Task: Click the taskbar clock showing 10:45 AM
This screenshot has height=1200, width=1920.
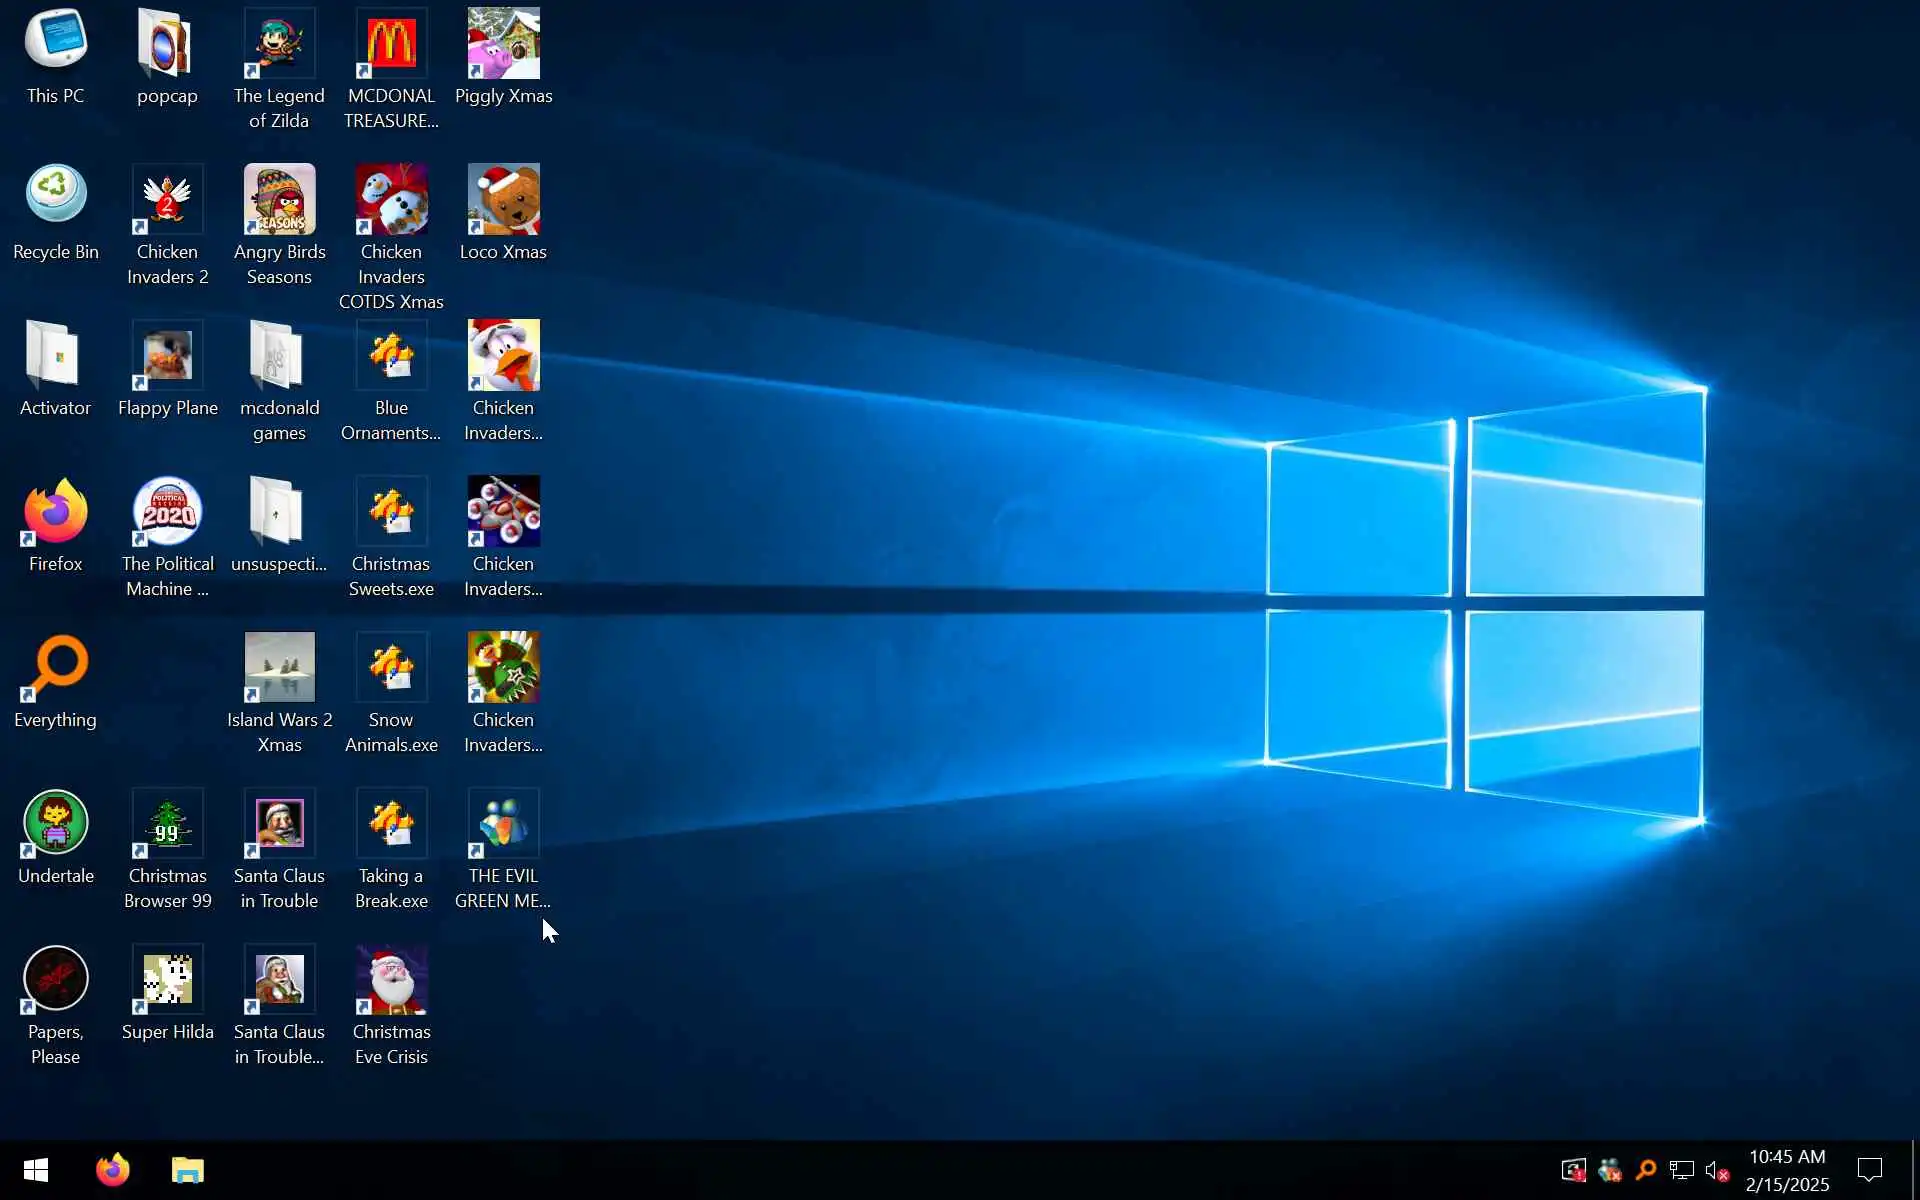Action: click(x=1787, y=1170)
